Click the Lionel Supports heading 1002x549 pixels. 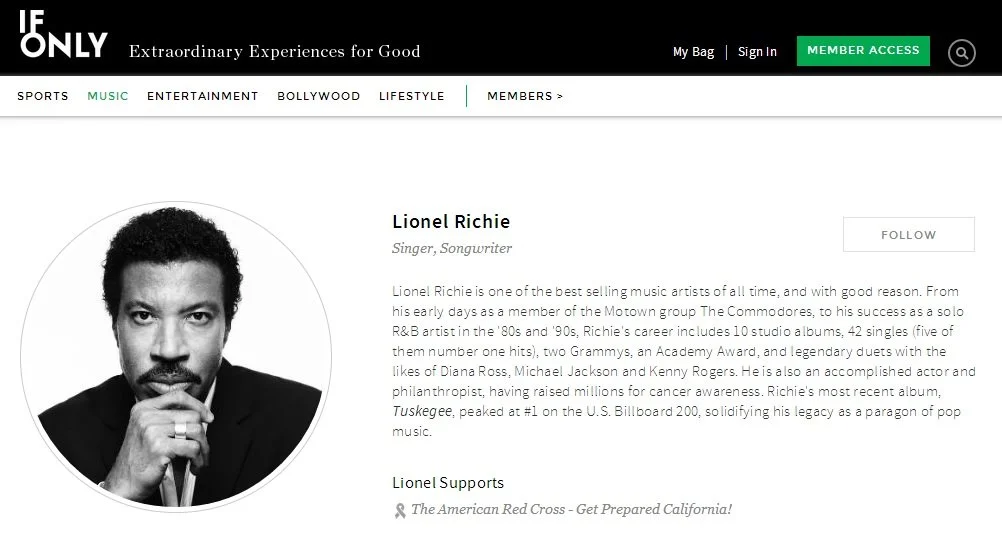coord(448,483)
